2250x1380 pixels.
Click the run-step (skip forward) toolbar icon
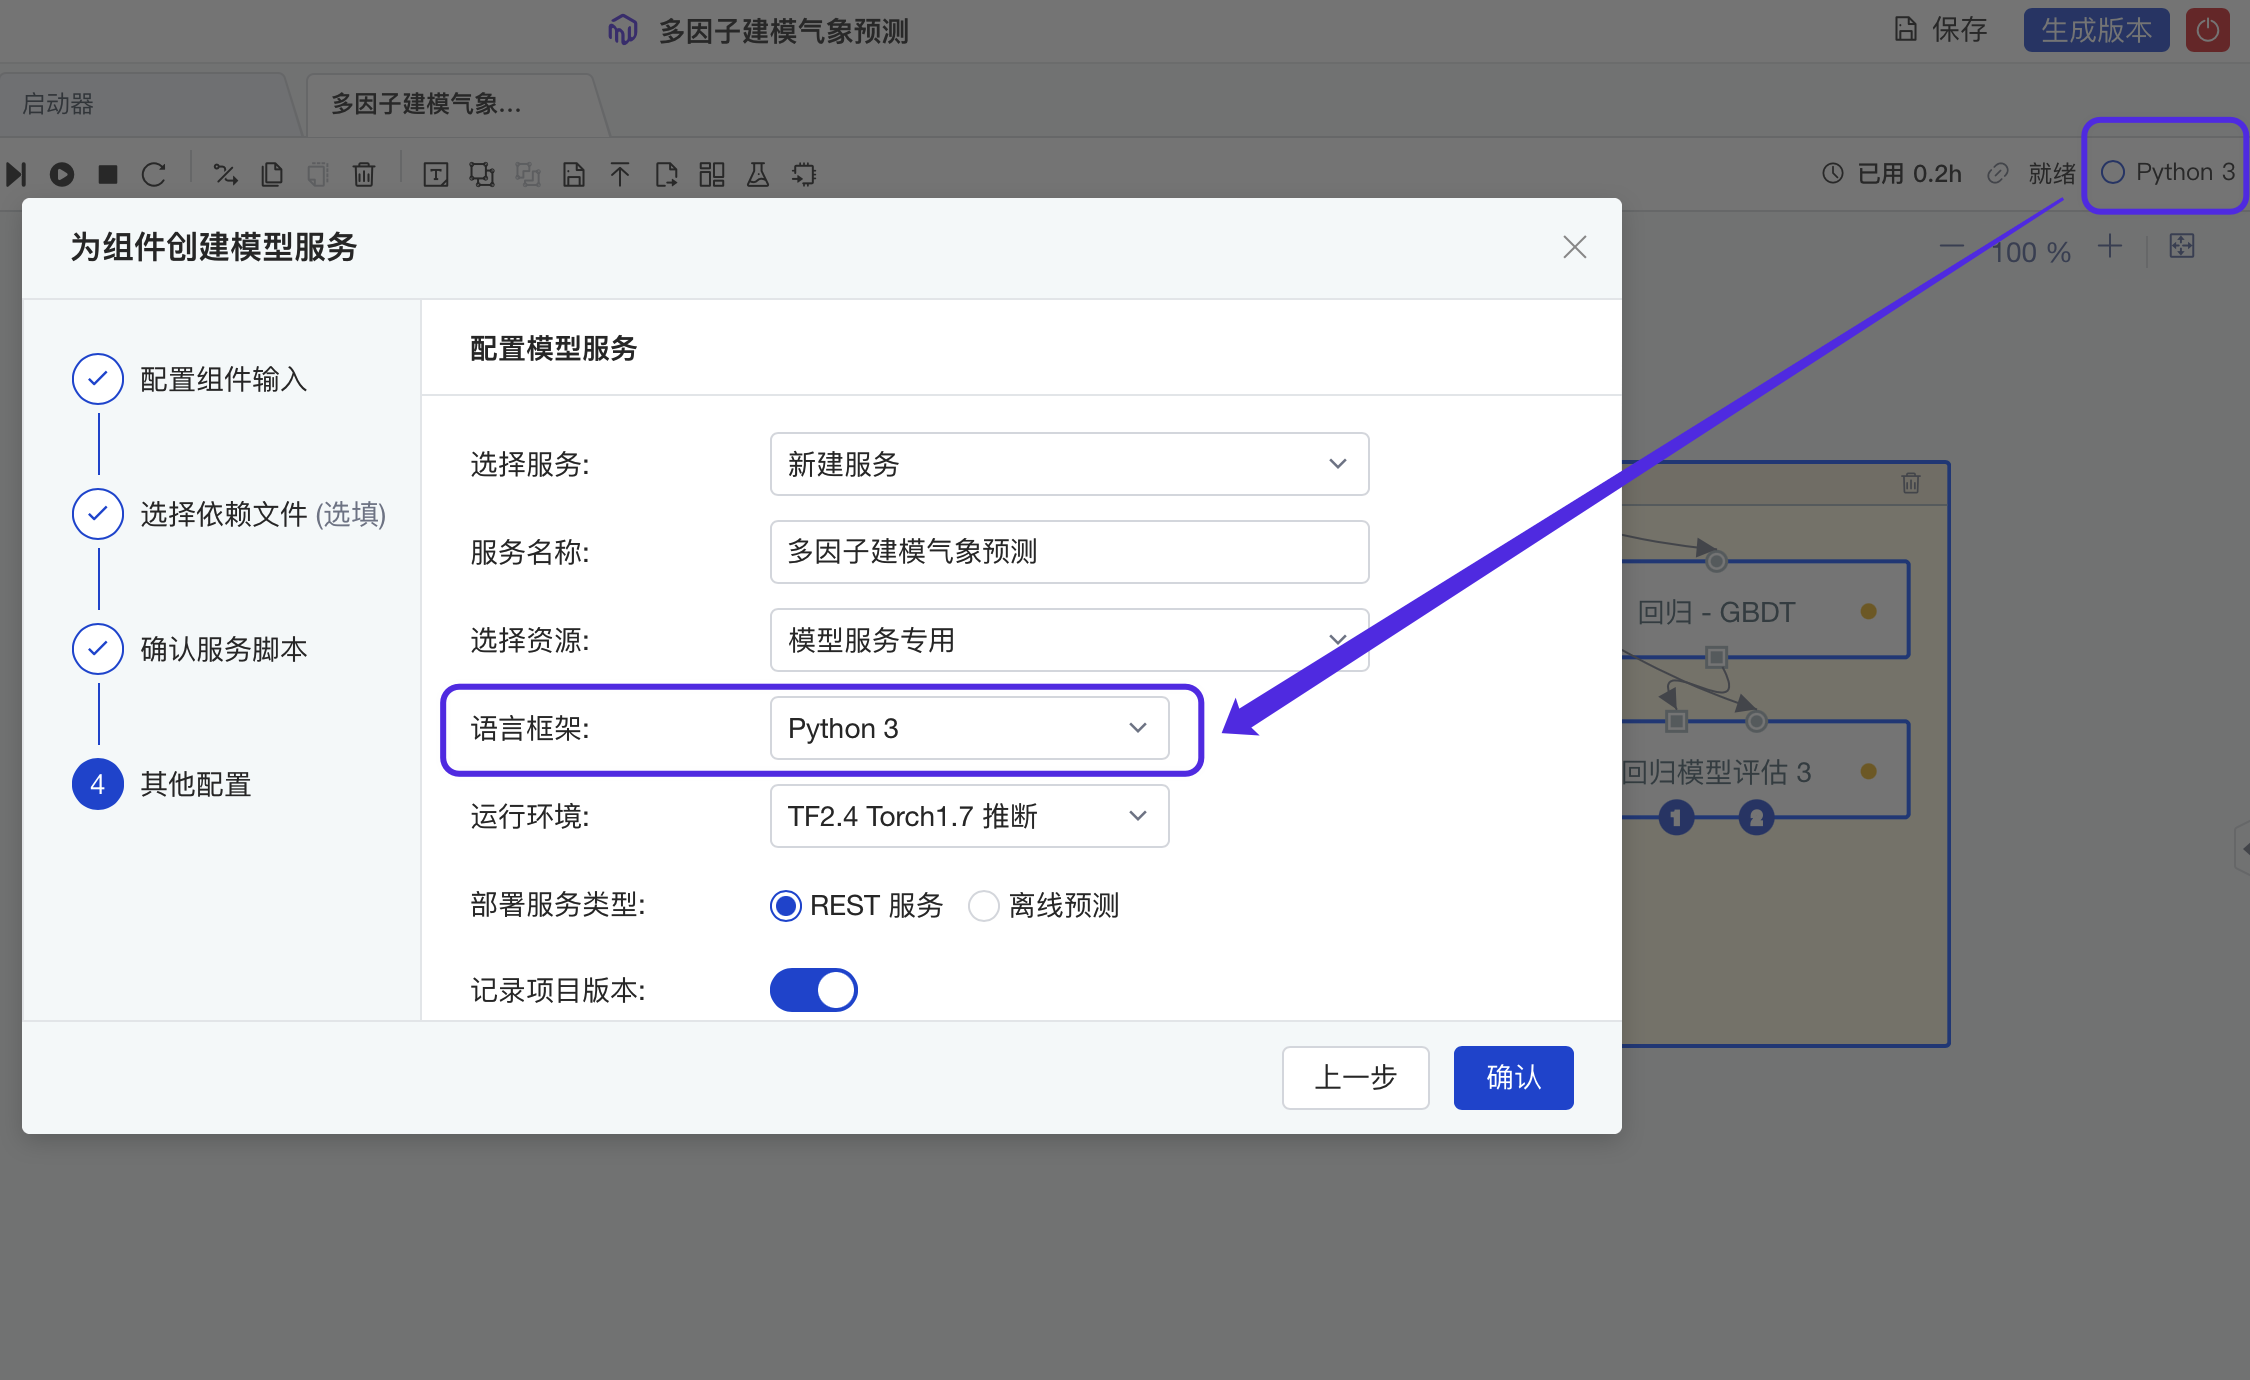pyautogui.click(x=16, y=174)
